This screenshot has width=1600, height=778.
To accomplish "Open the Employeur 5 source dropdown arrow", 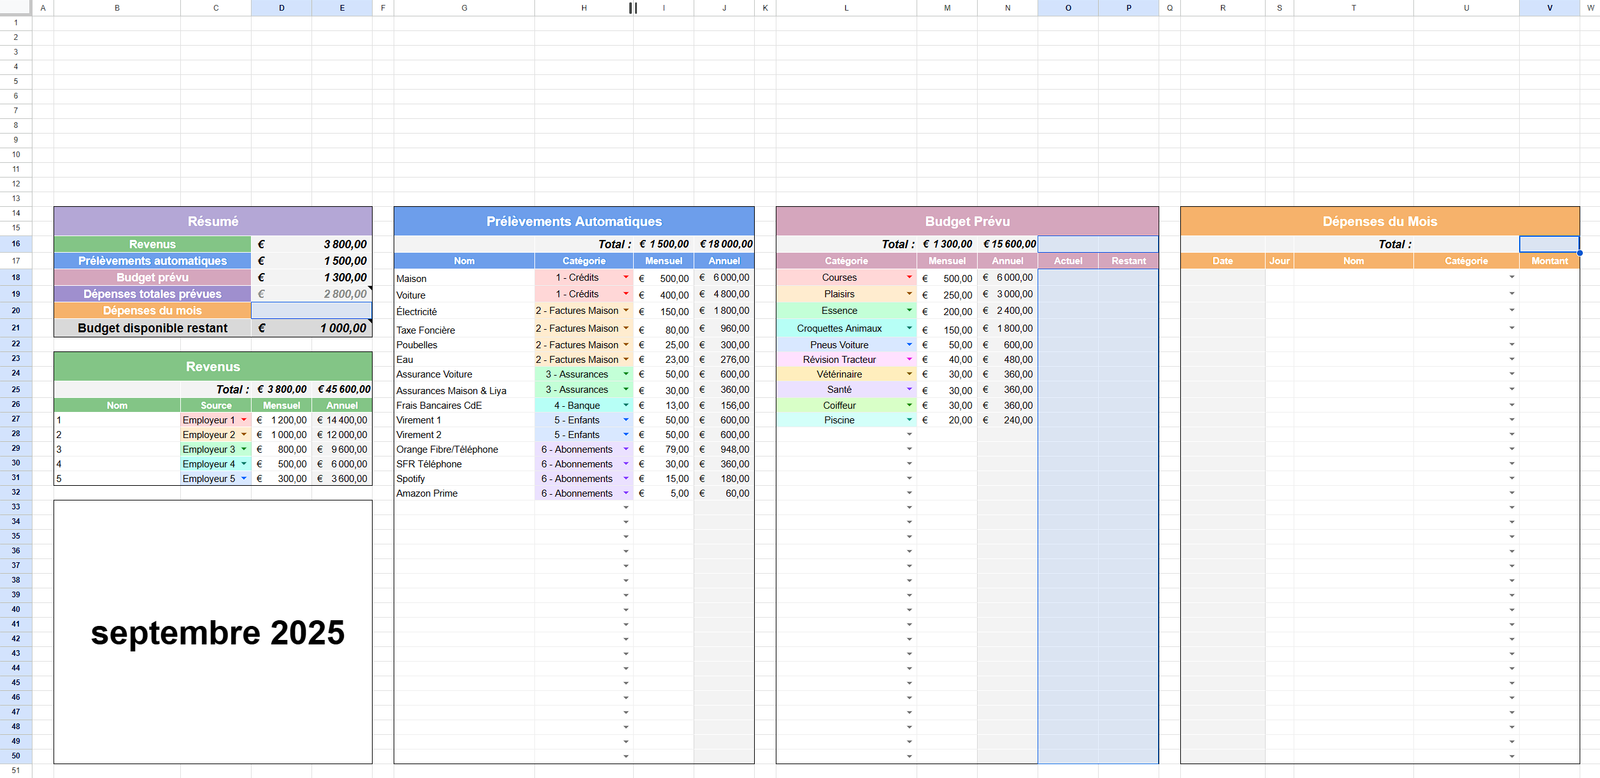I will point(244,479).
